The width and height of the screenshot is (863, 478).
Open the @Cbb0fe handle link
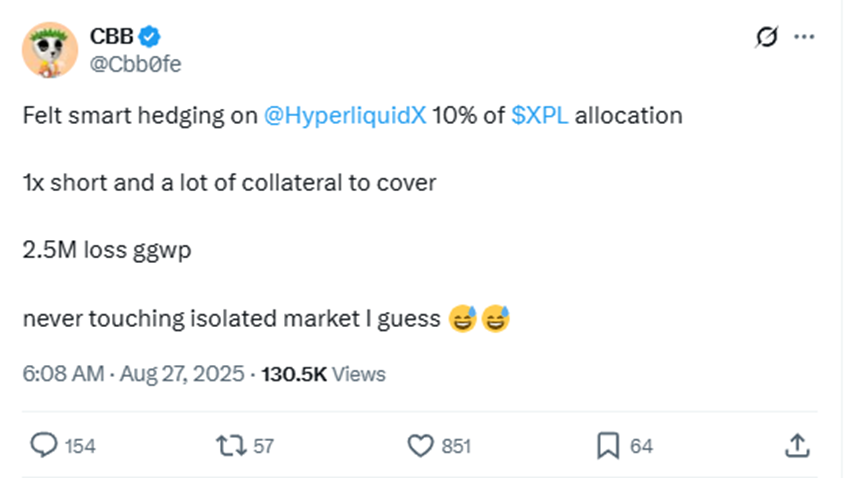136,64
